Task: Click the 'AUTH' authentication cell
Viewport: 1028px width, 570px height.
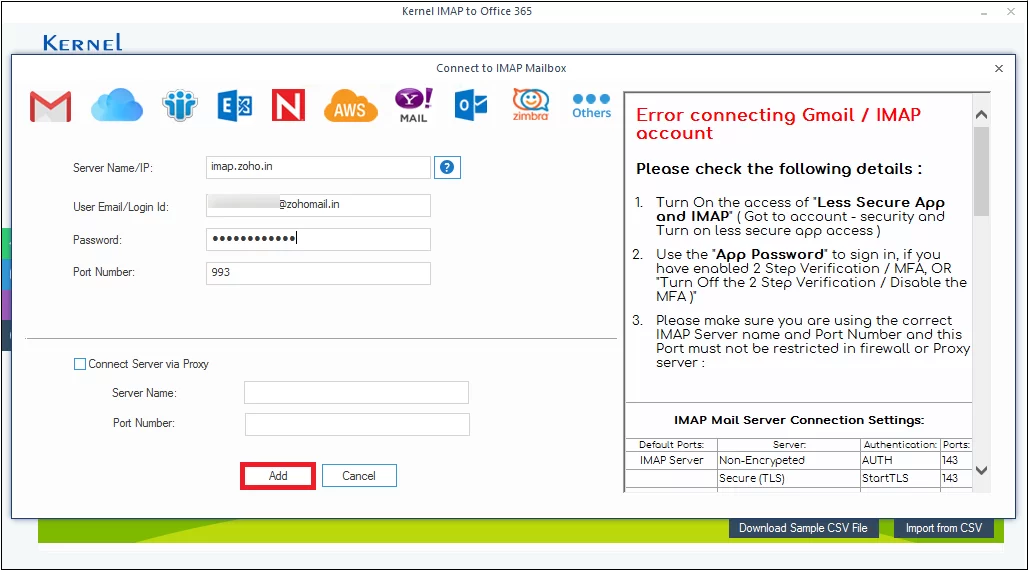Action: (x=900, y=460)
